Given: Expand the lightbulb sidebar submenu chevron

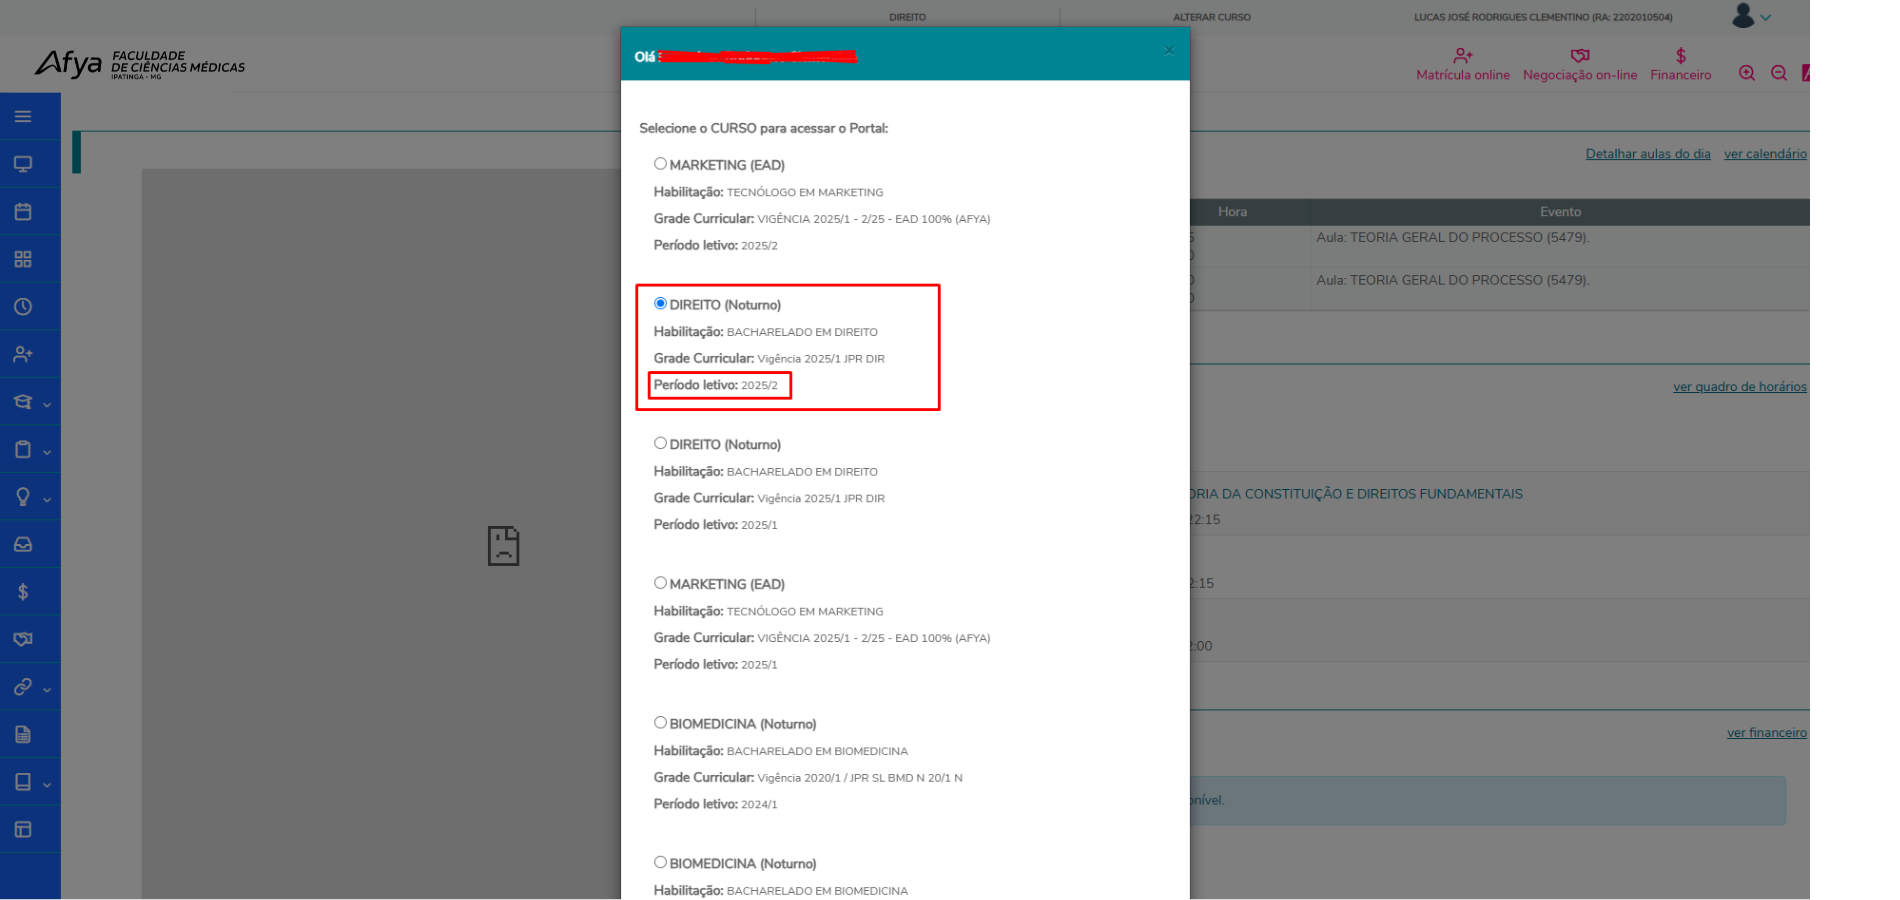Looking at the screenshot, I should point(47,500).
